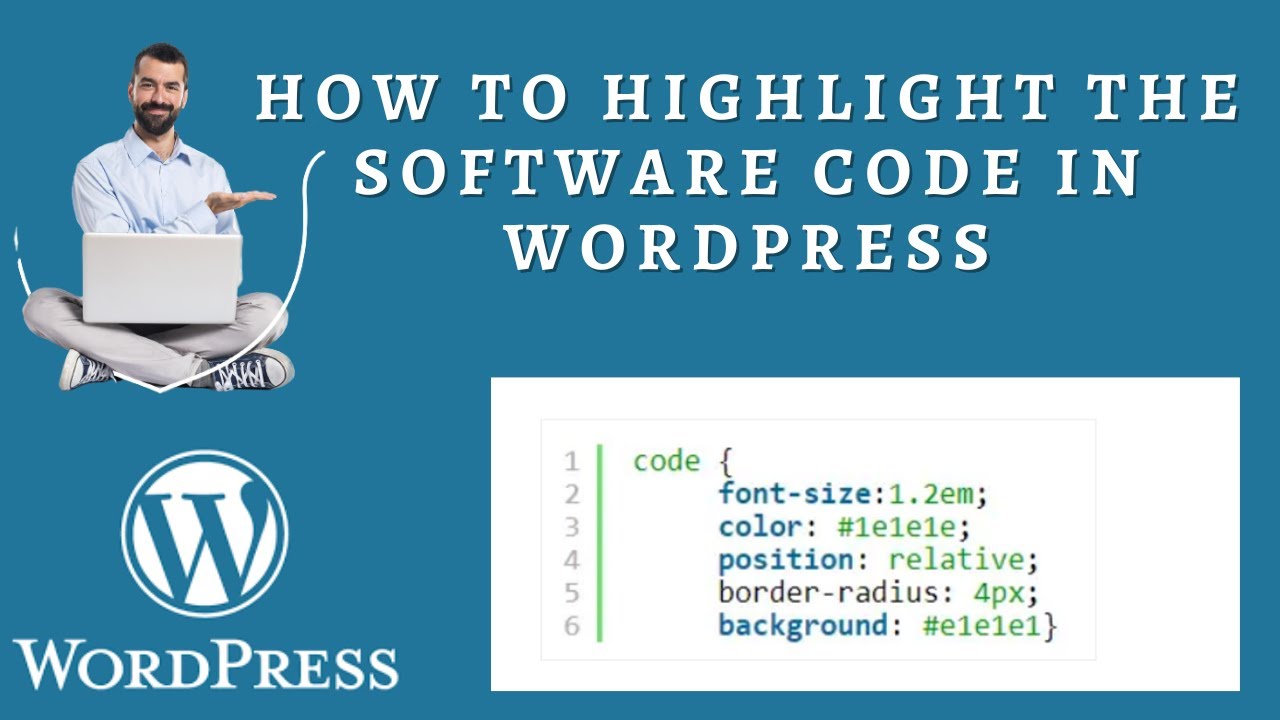
Task: Click the WORDPRESS line of the heading
Action: 750,243
